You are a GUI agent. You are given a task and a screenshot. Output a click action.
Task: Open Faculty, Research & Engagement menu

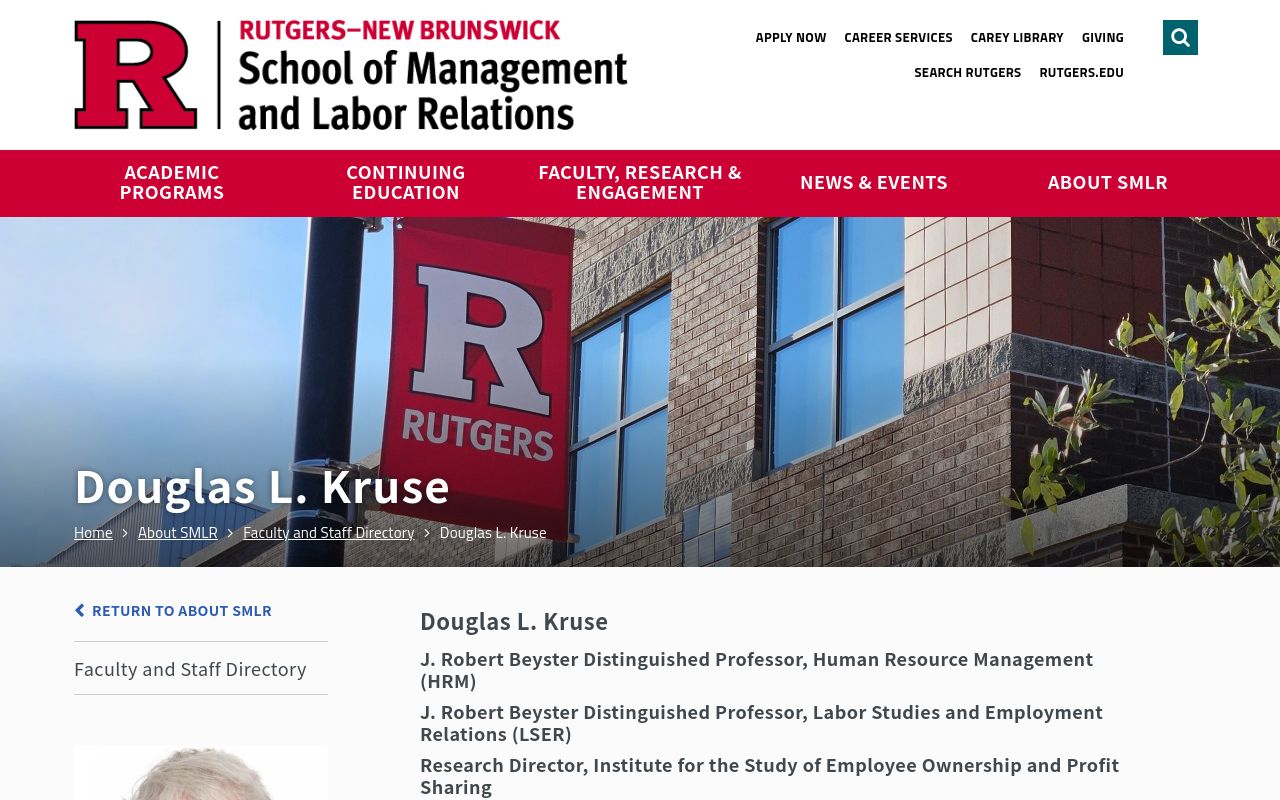pos(640,183)
